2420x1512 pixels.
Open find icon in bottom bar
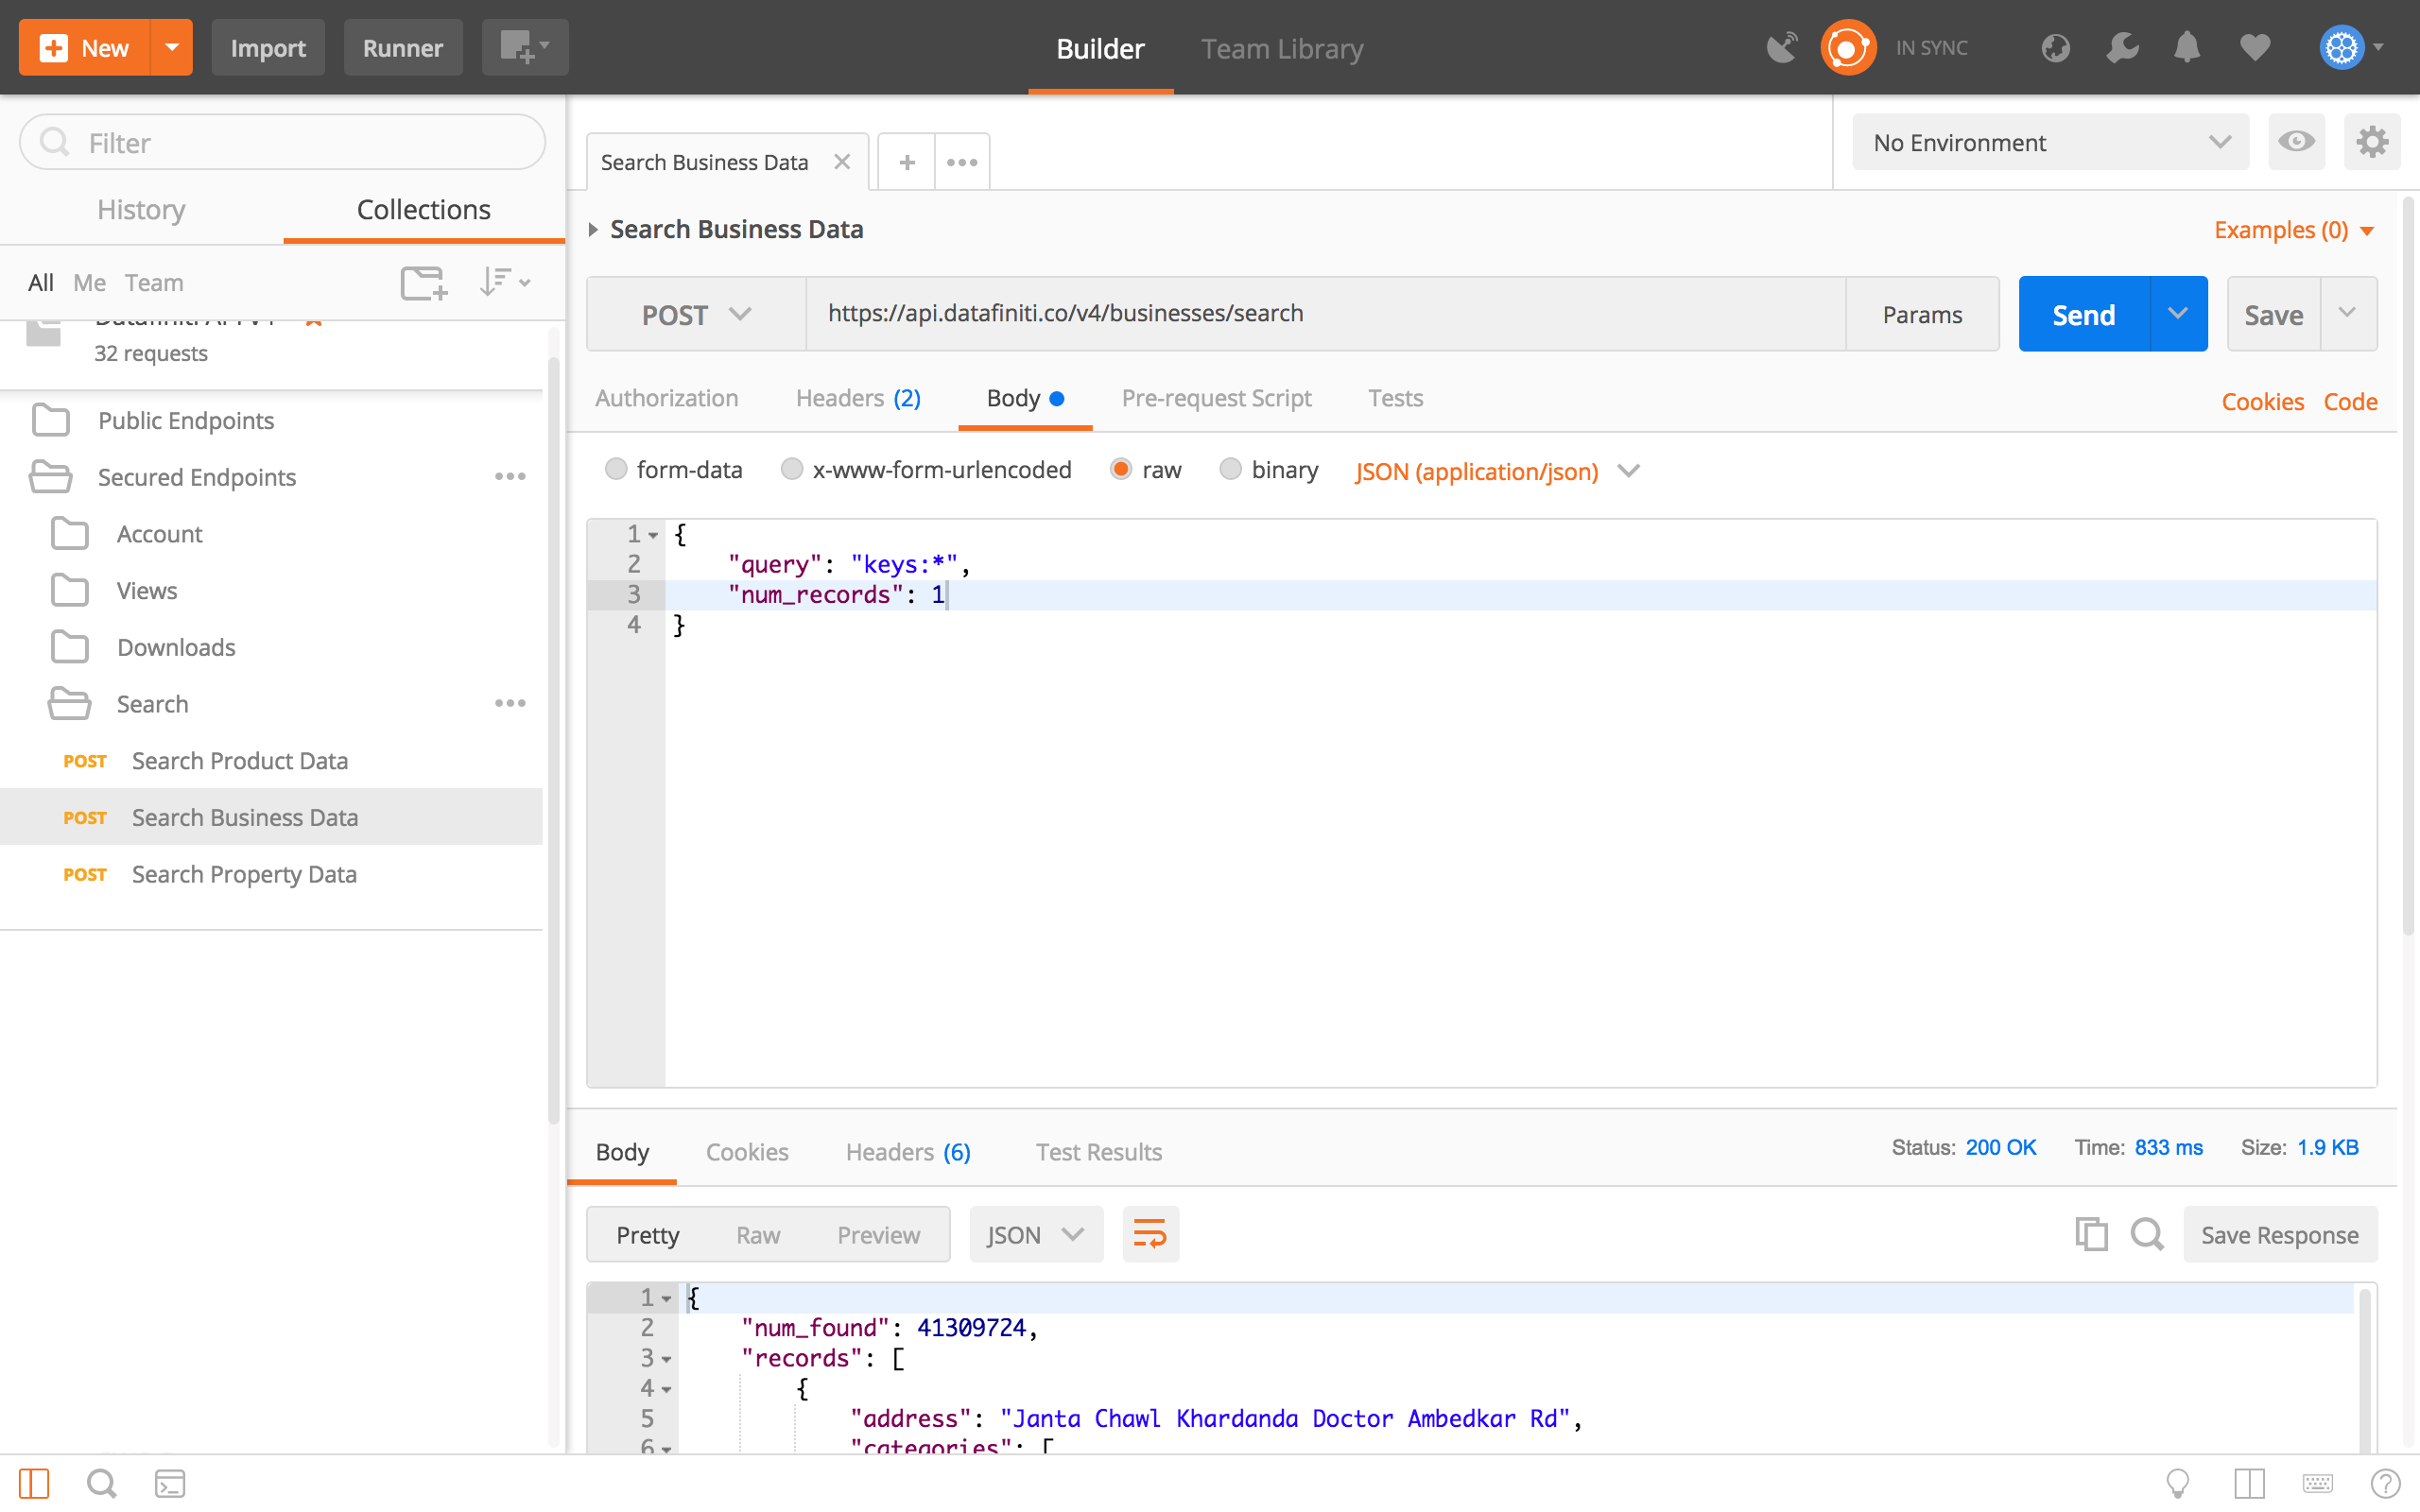click(x=101, y=1484)
